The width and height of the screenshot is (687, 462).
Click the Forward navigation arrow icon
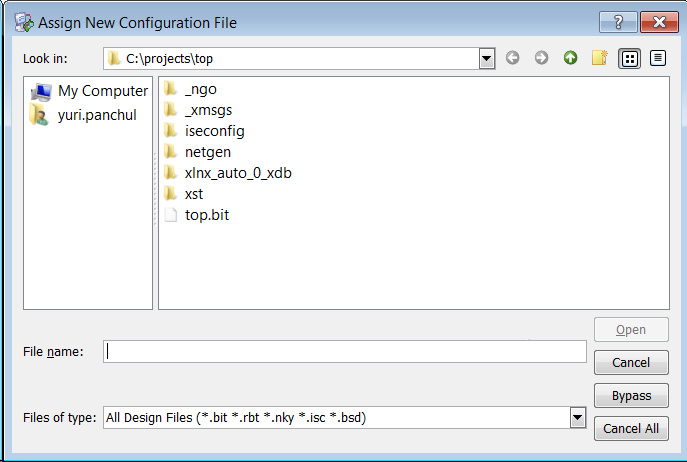point(541,59)
